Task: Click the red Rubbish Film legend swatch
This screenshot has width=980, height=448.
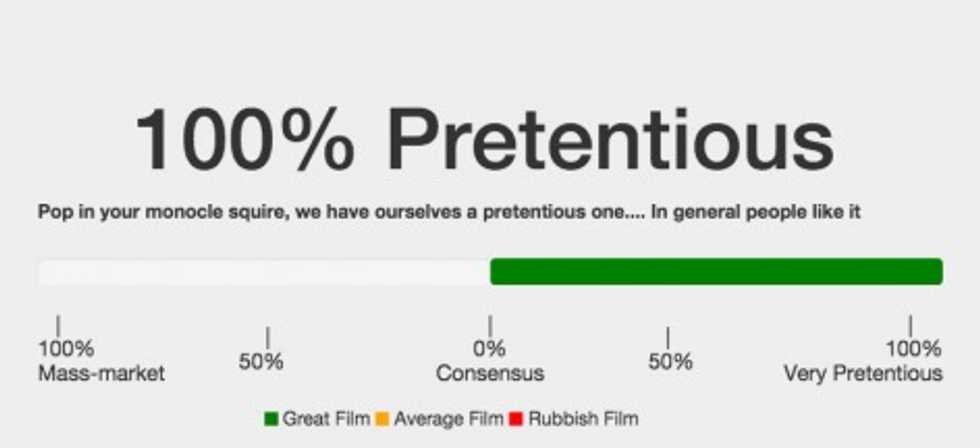Action: (x=516, y=419)
